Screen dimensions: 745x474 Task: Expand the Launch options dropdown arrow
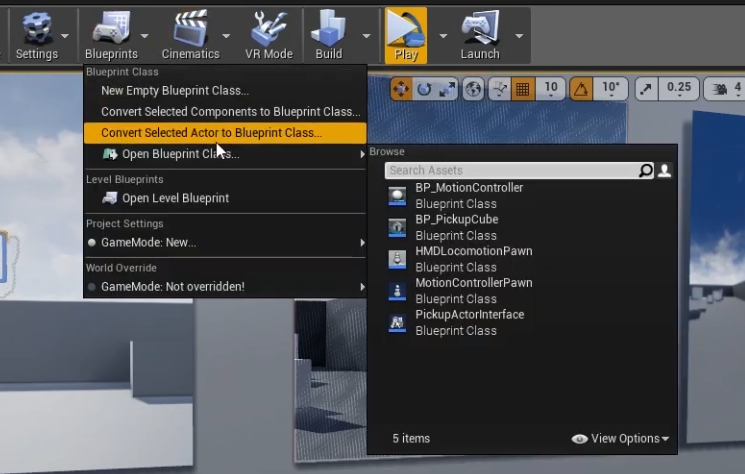(519, 36)
